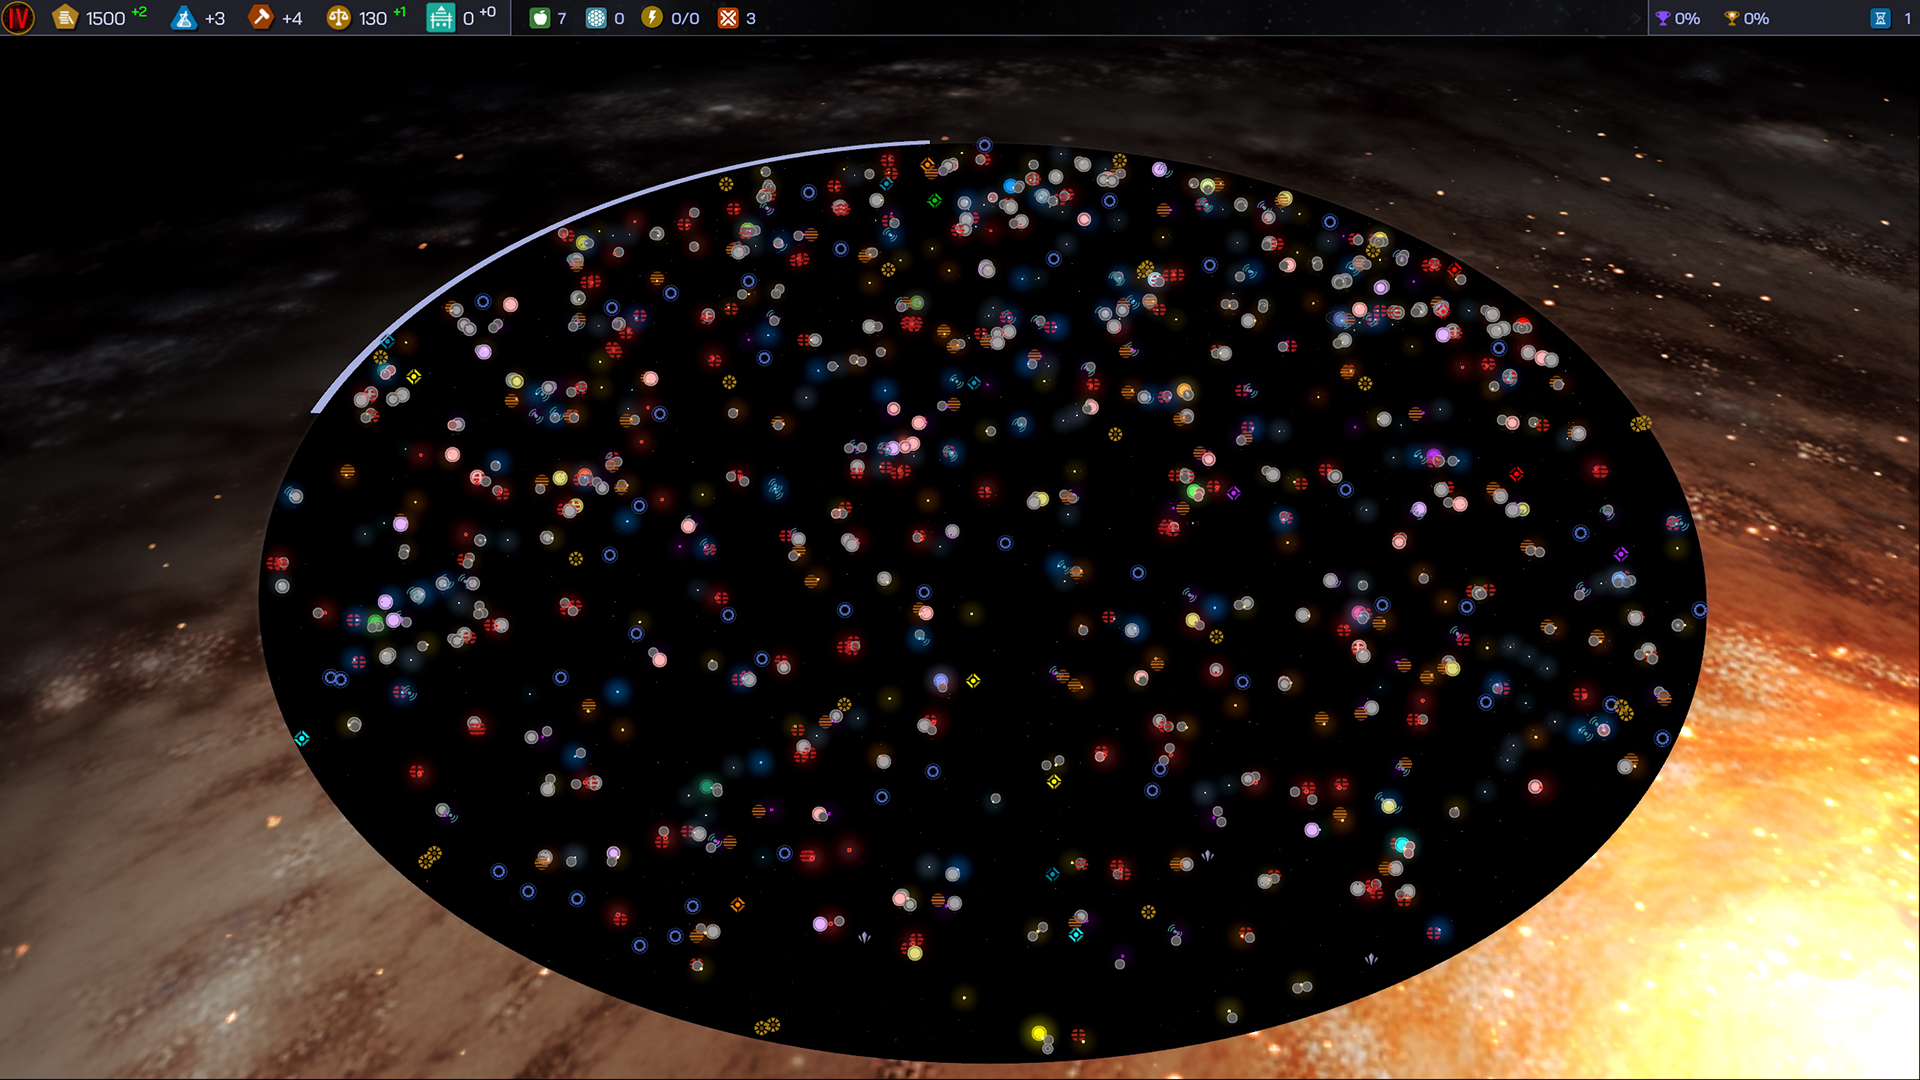The image size is (1920, 1080).
Task: Click the 1500 Dust amount text
Action: [105, 19]
